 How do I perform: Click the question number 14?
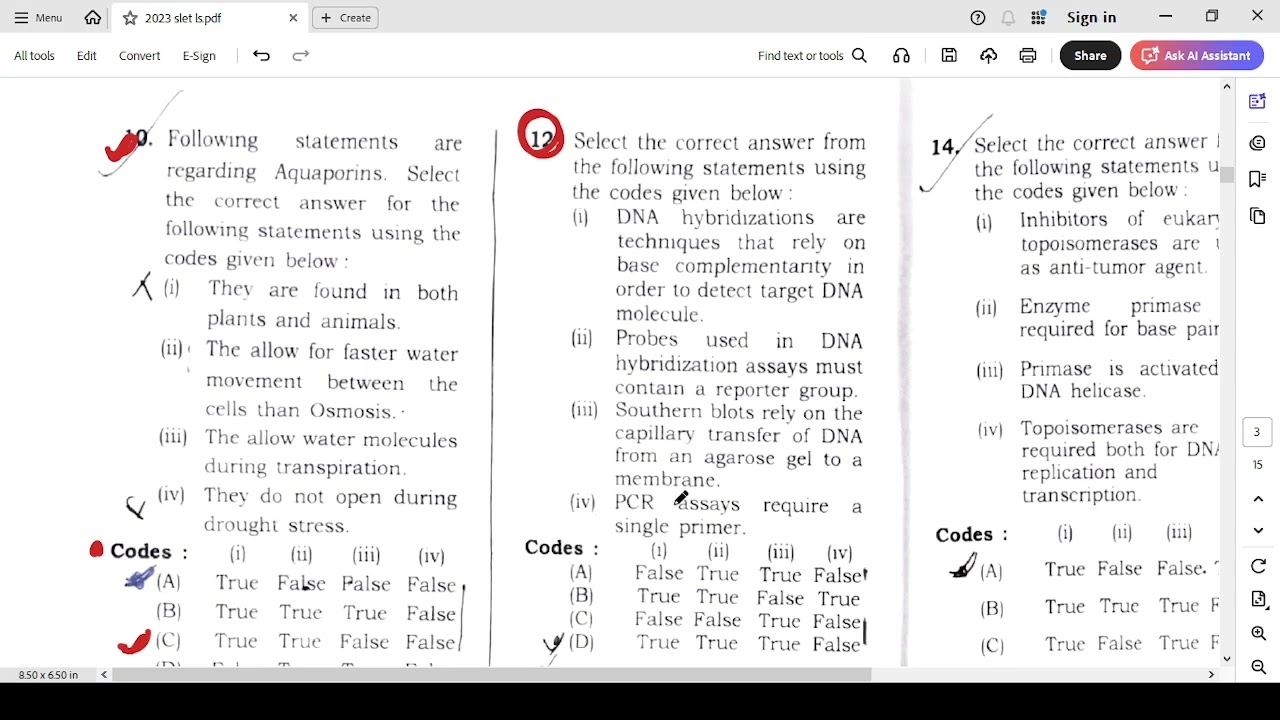point(942,148)
